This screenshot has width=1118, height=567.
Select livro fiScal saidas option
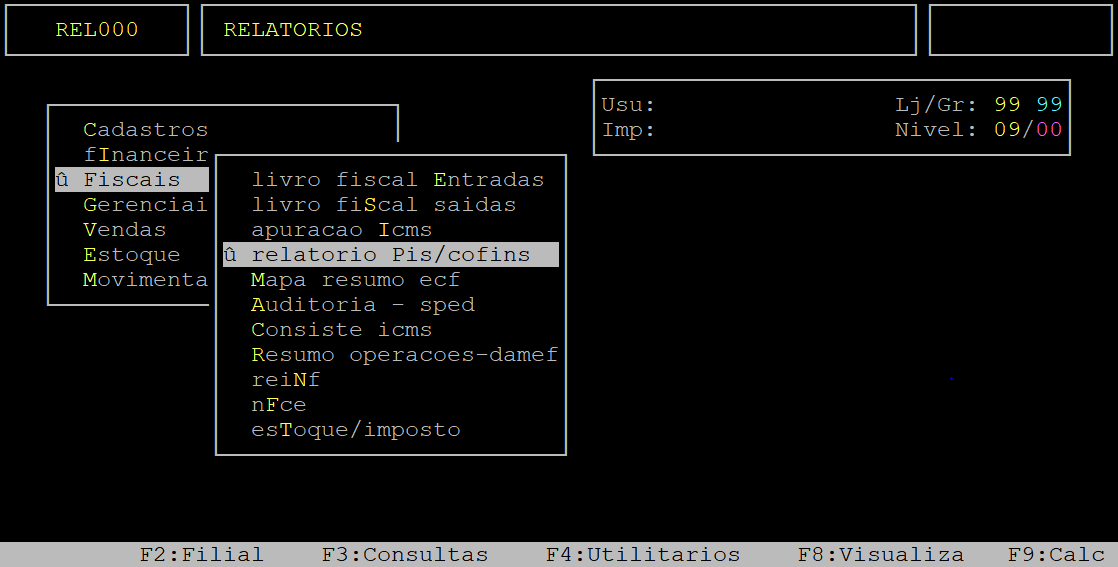pos(383,205)
